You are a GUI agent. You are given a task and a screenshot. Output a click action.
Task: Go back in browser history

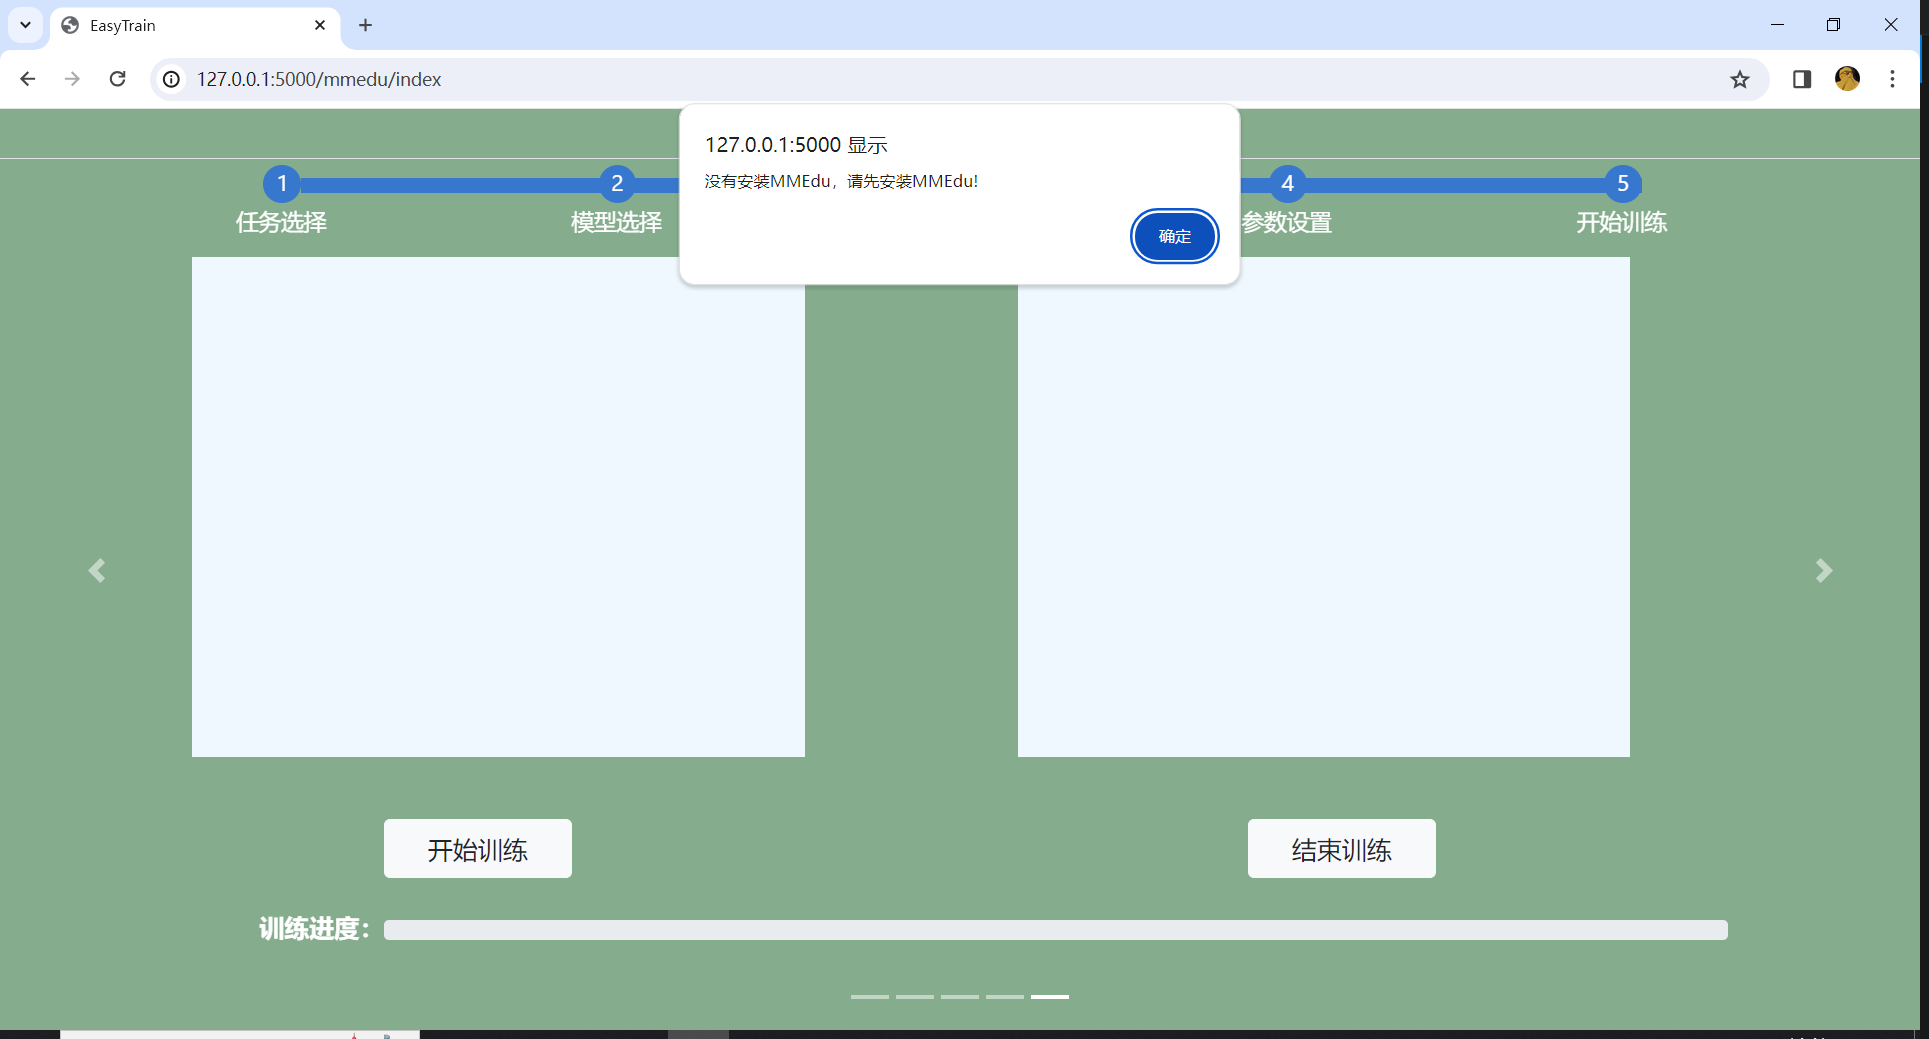(28, 79)
